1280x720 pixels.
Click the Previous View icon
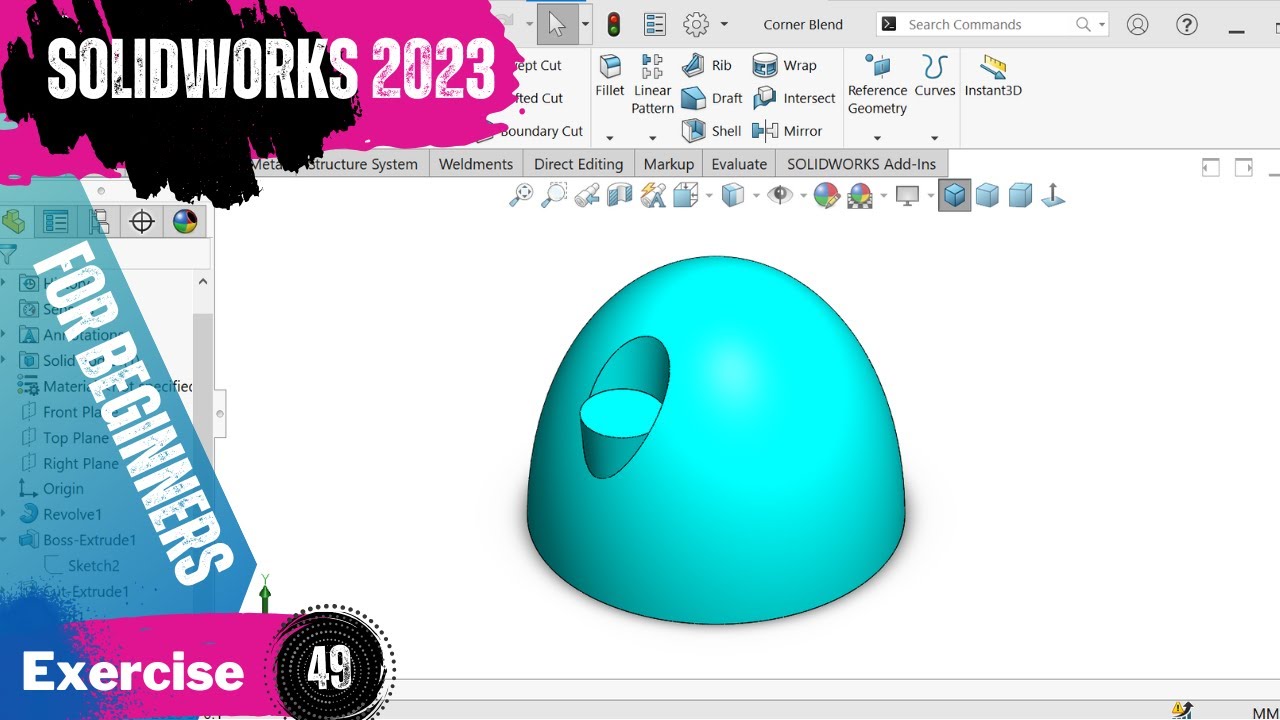tap(587, 195)
